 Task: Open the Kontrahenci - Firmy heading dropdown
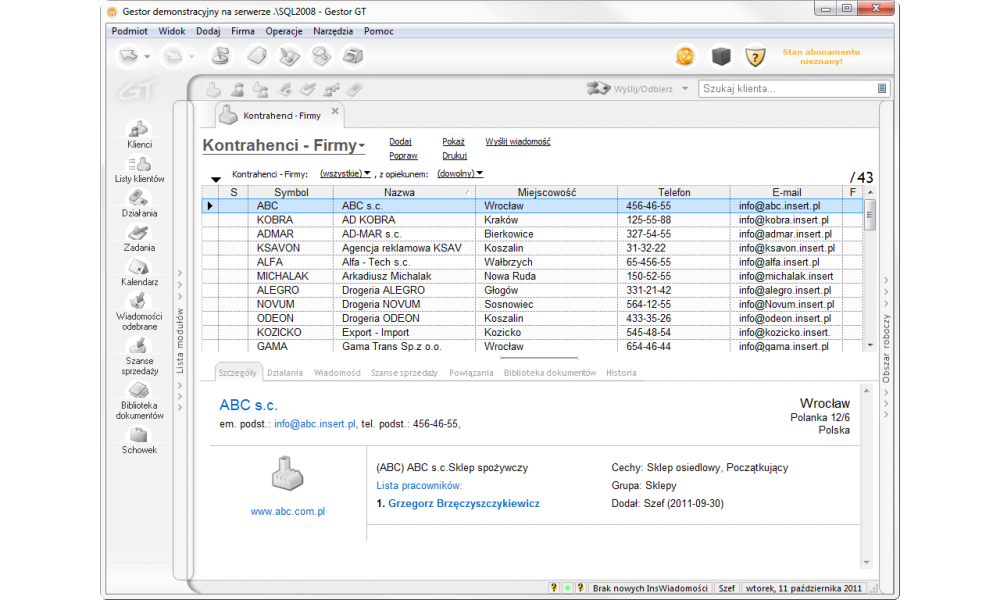(362, 146)
